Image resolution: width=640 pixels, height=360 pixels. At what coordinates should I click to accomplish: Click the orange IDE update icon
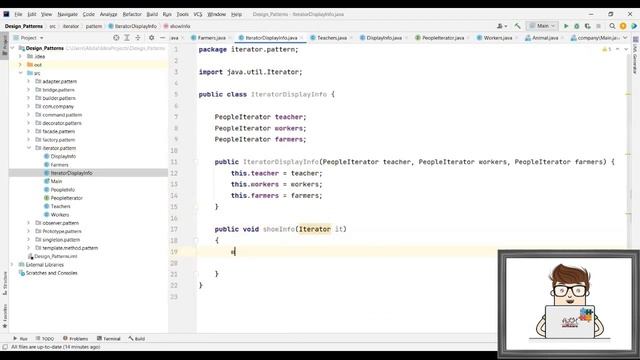(623, 26)
